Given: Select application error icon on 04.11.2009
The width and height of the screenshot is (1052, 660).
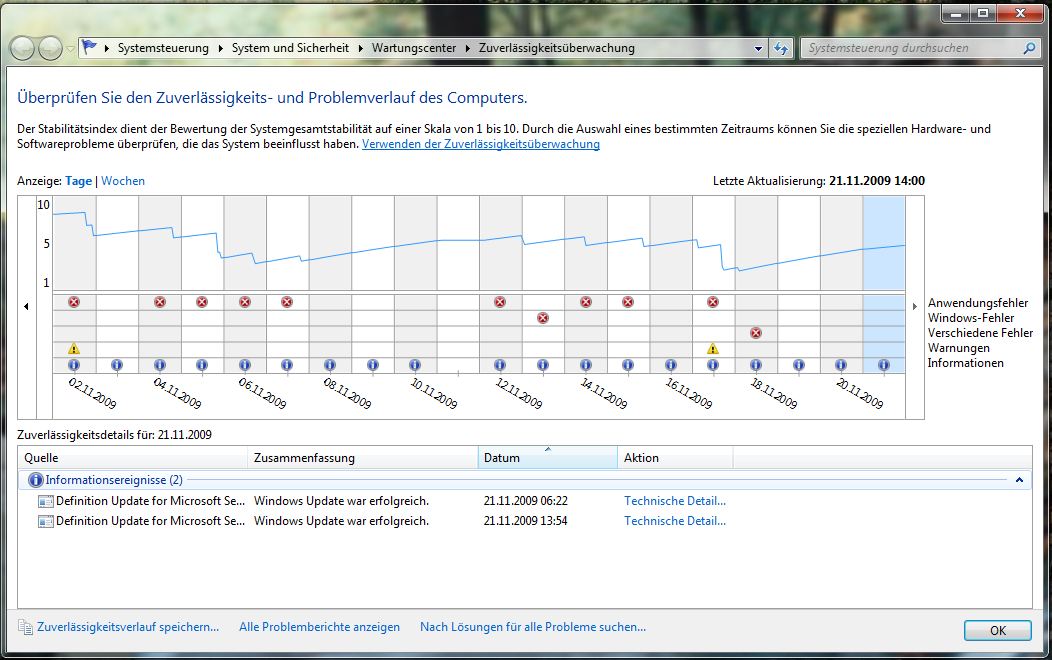Looking at the screenshot, I should (160, 302).
